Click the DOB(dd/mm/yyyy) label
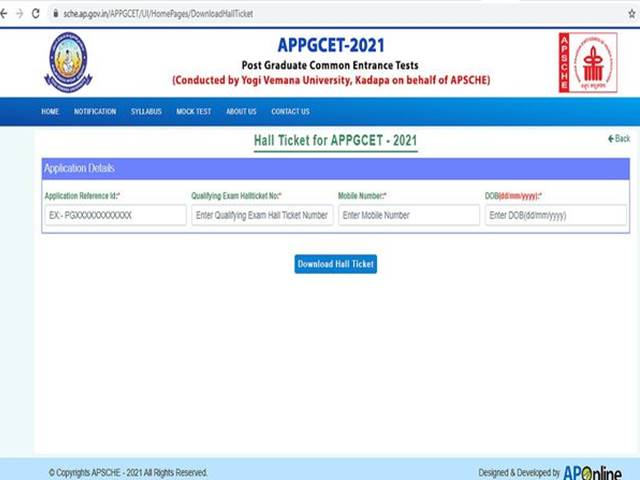 [x=513, y=196]
